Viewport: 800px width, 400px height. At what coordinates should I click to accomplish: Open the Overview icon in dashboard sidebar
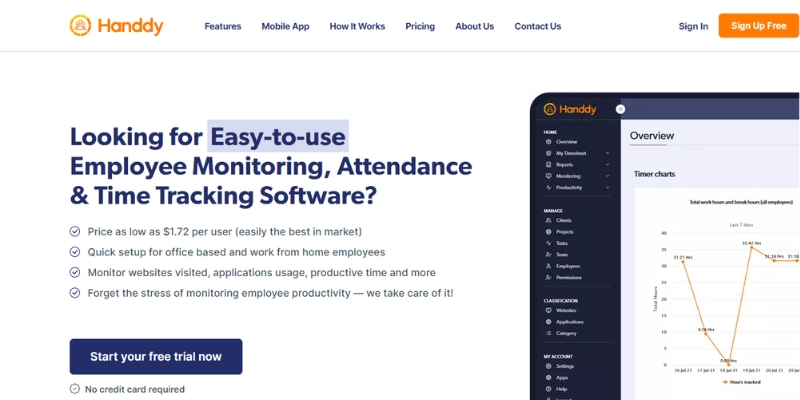click(x=549, y=142)
